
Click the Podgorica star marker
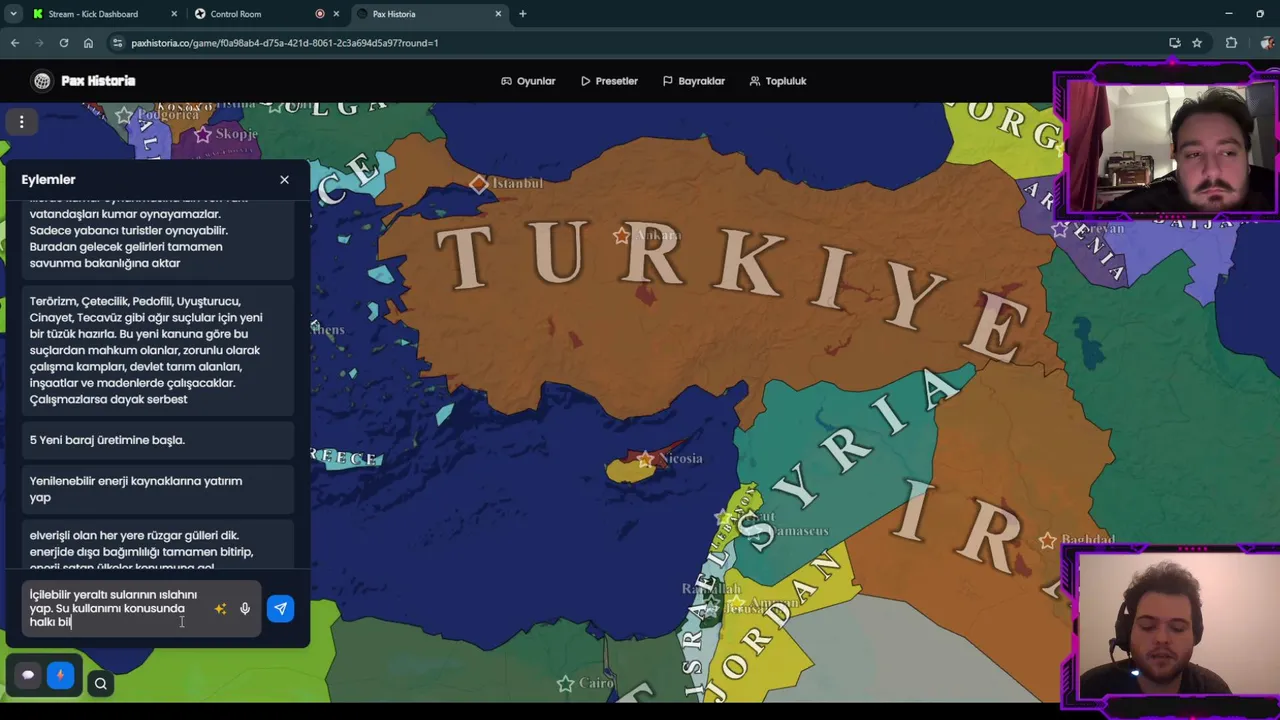pos(123,115)
